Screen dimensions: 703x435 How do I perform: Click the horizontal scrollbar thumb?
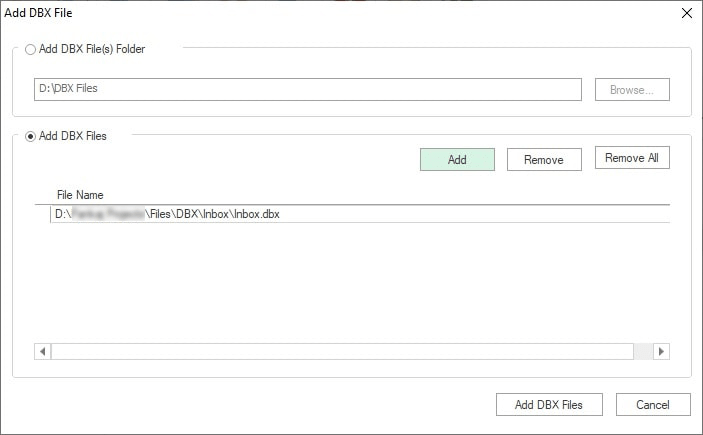[x=340, y=352]
